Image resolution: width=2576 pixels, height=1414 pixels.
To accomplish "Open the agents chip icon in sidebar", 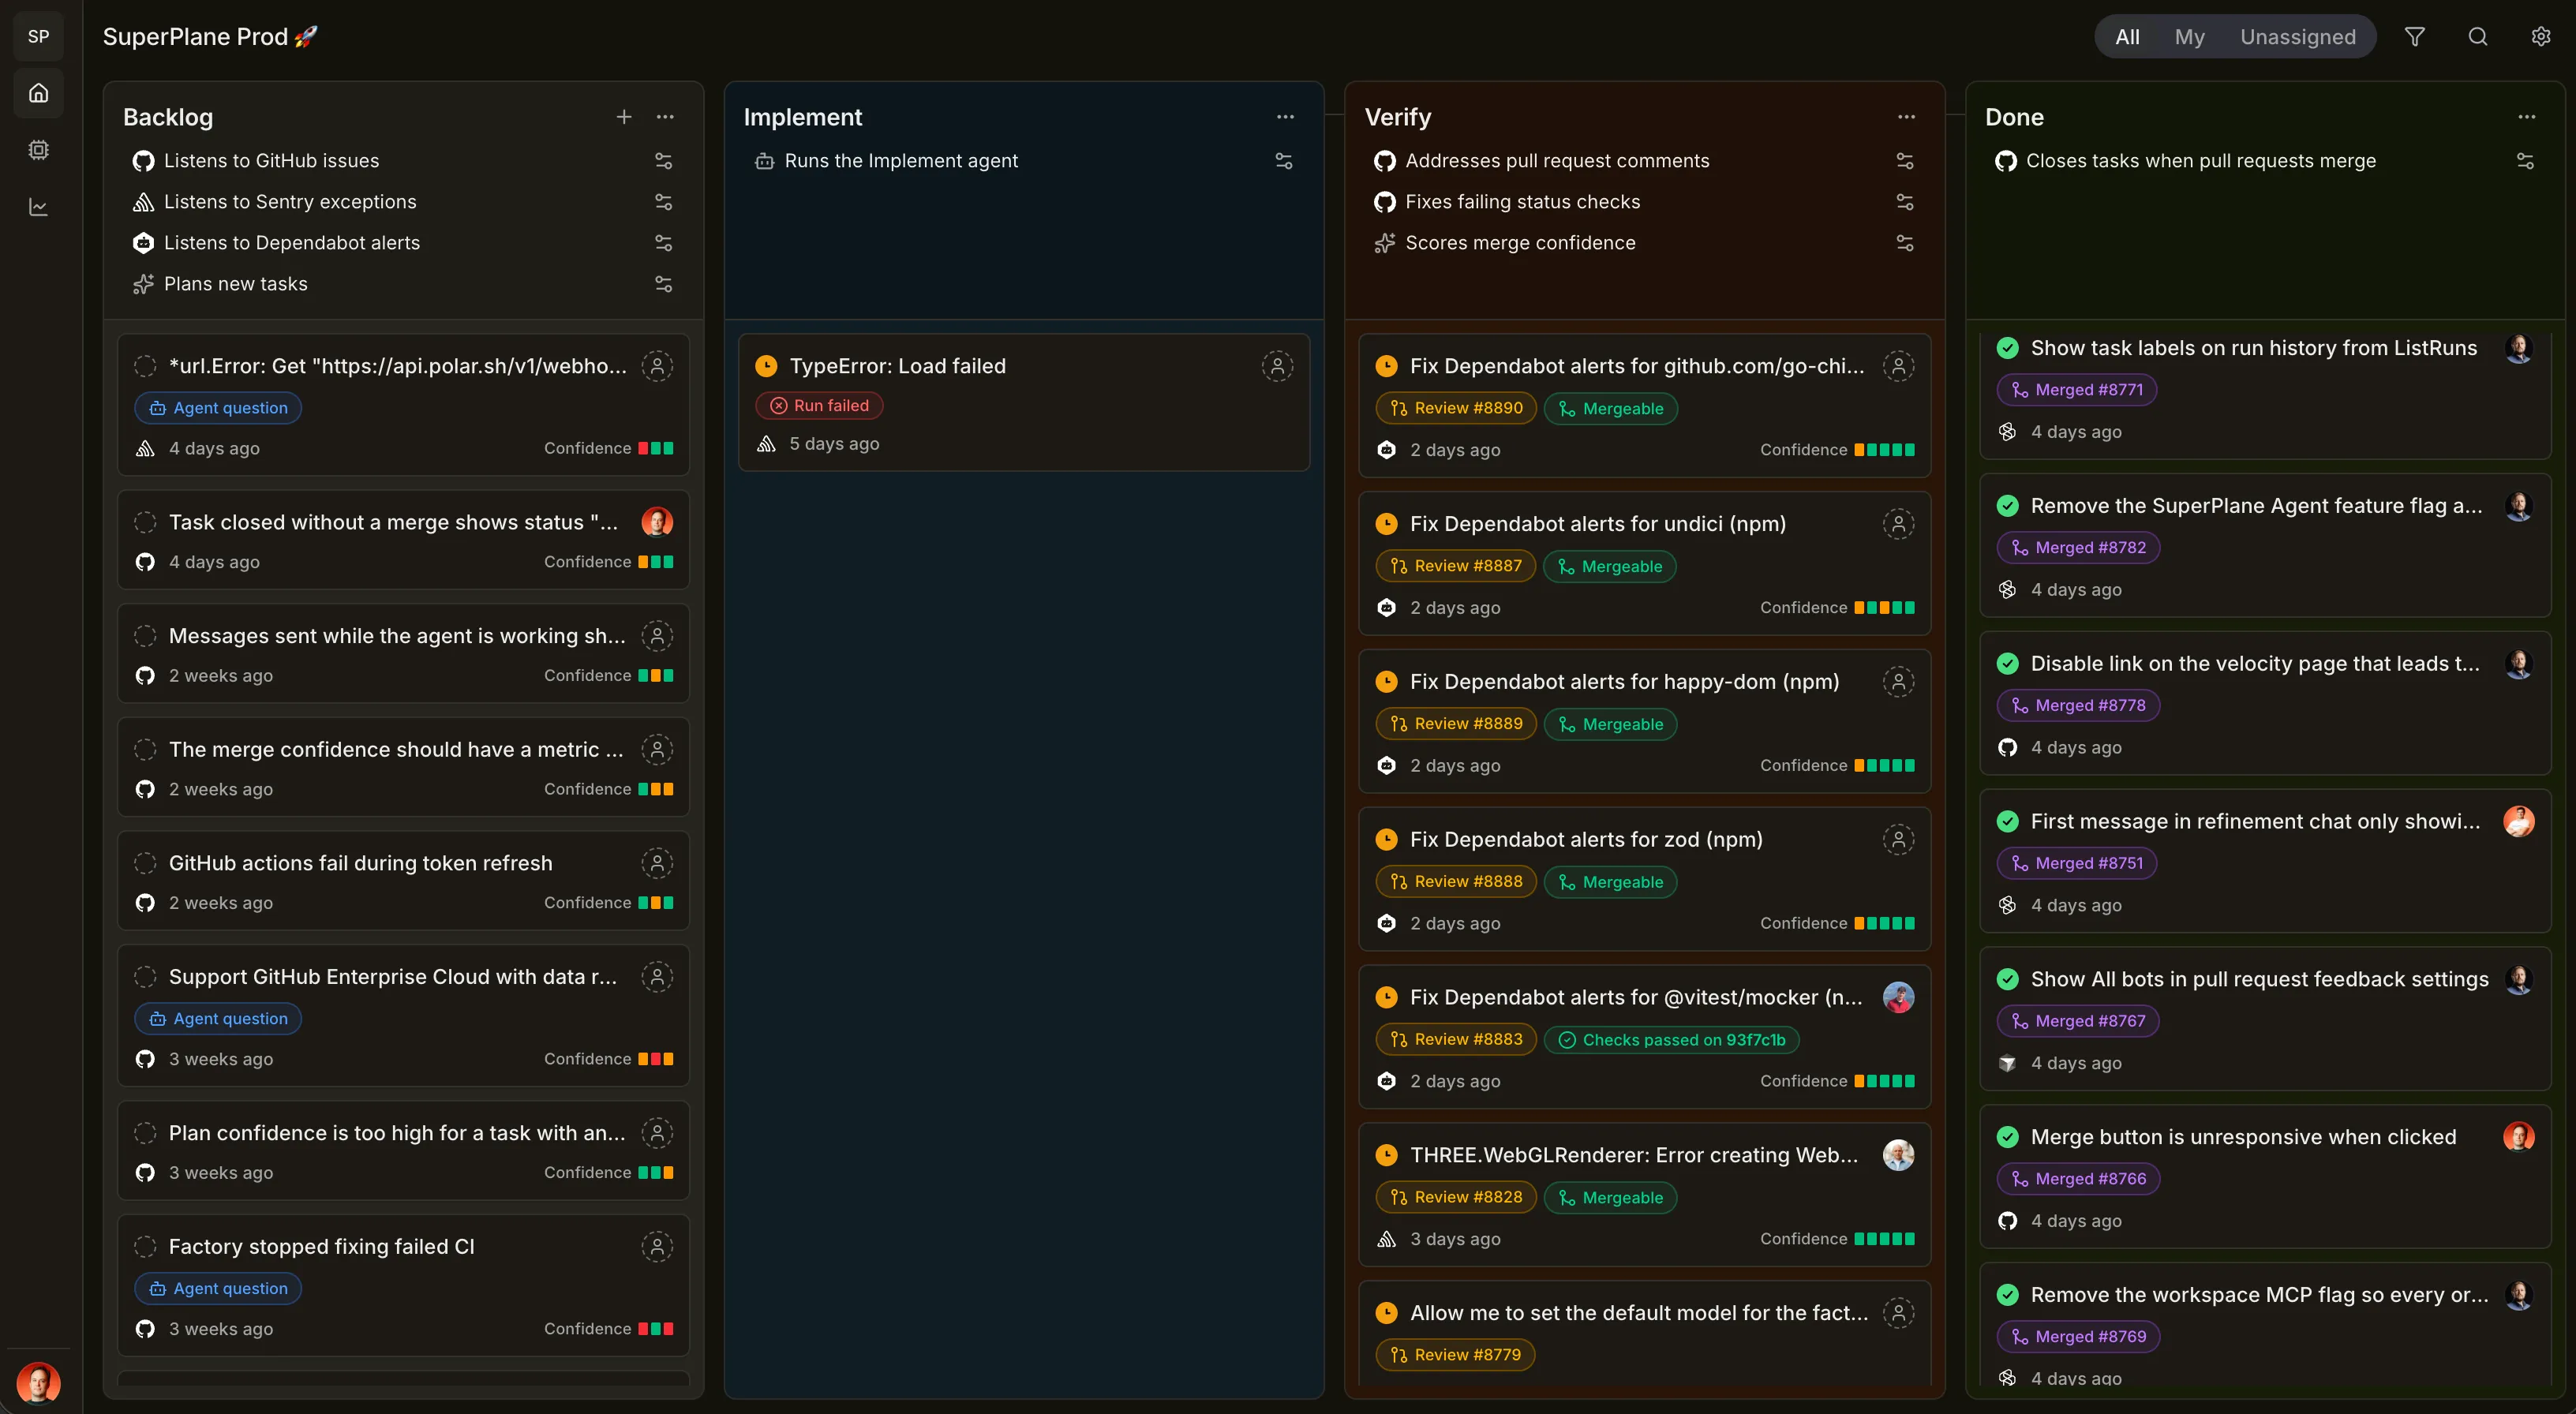I will point(38,150).
